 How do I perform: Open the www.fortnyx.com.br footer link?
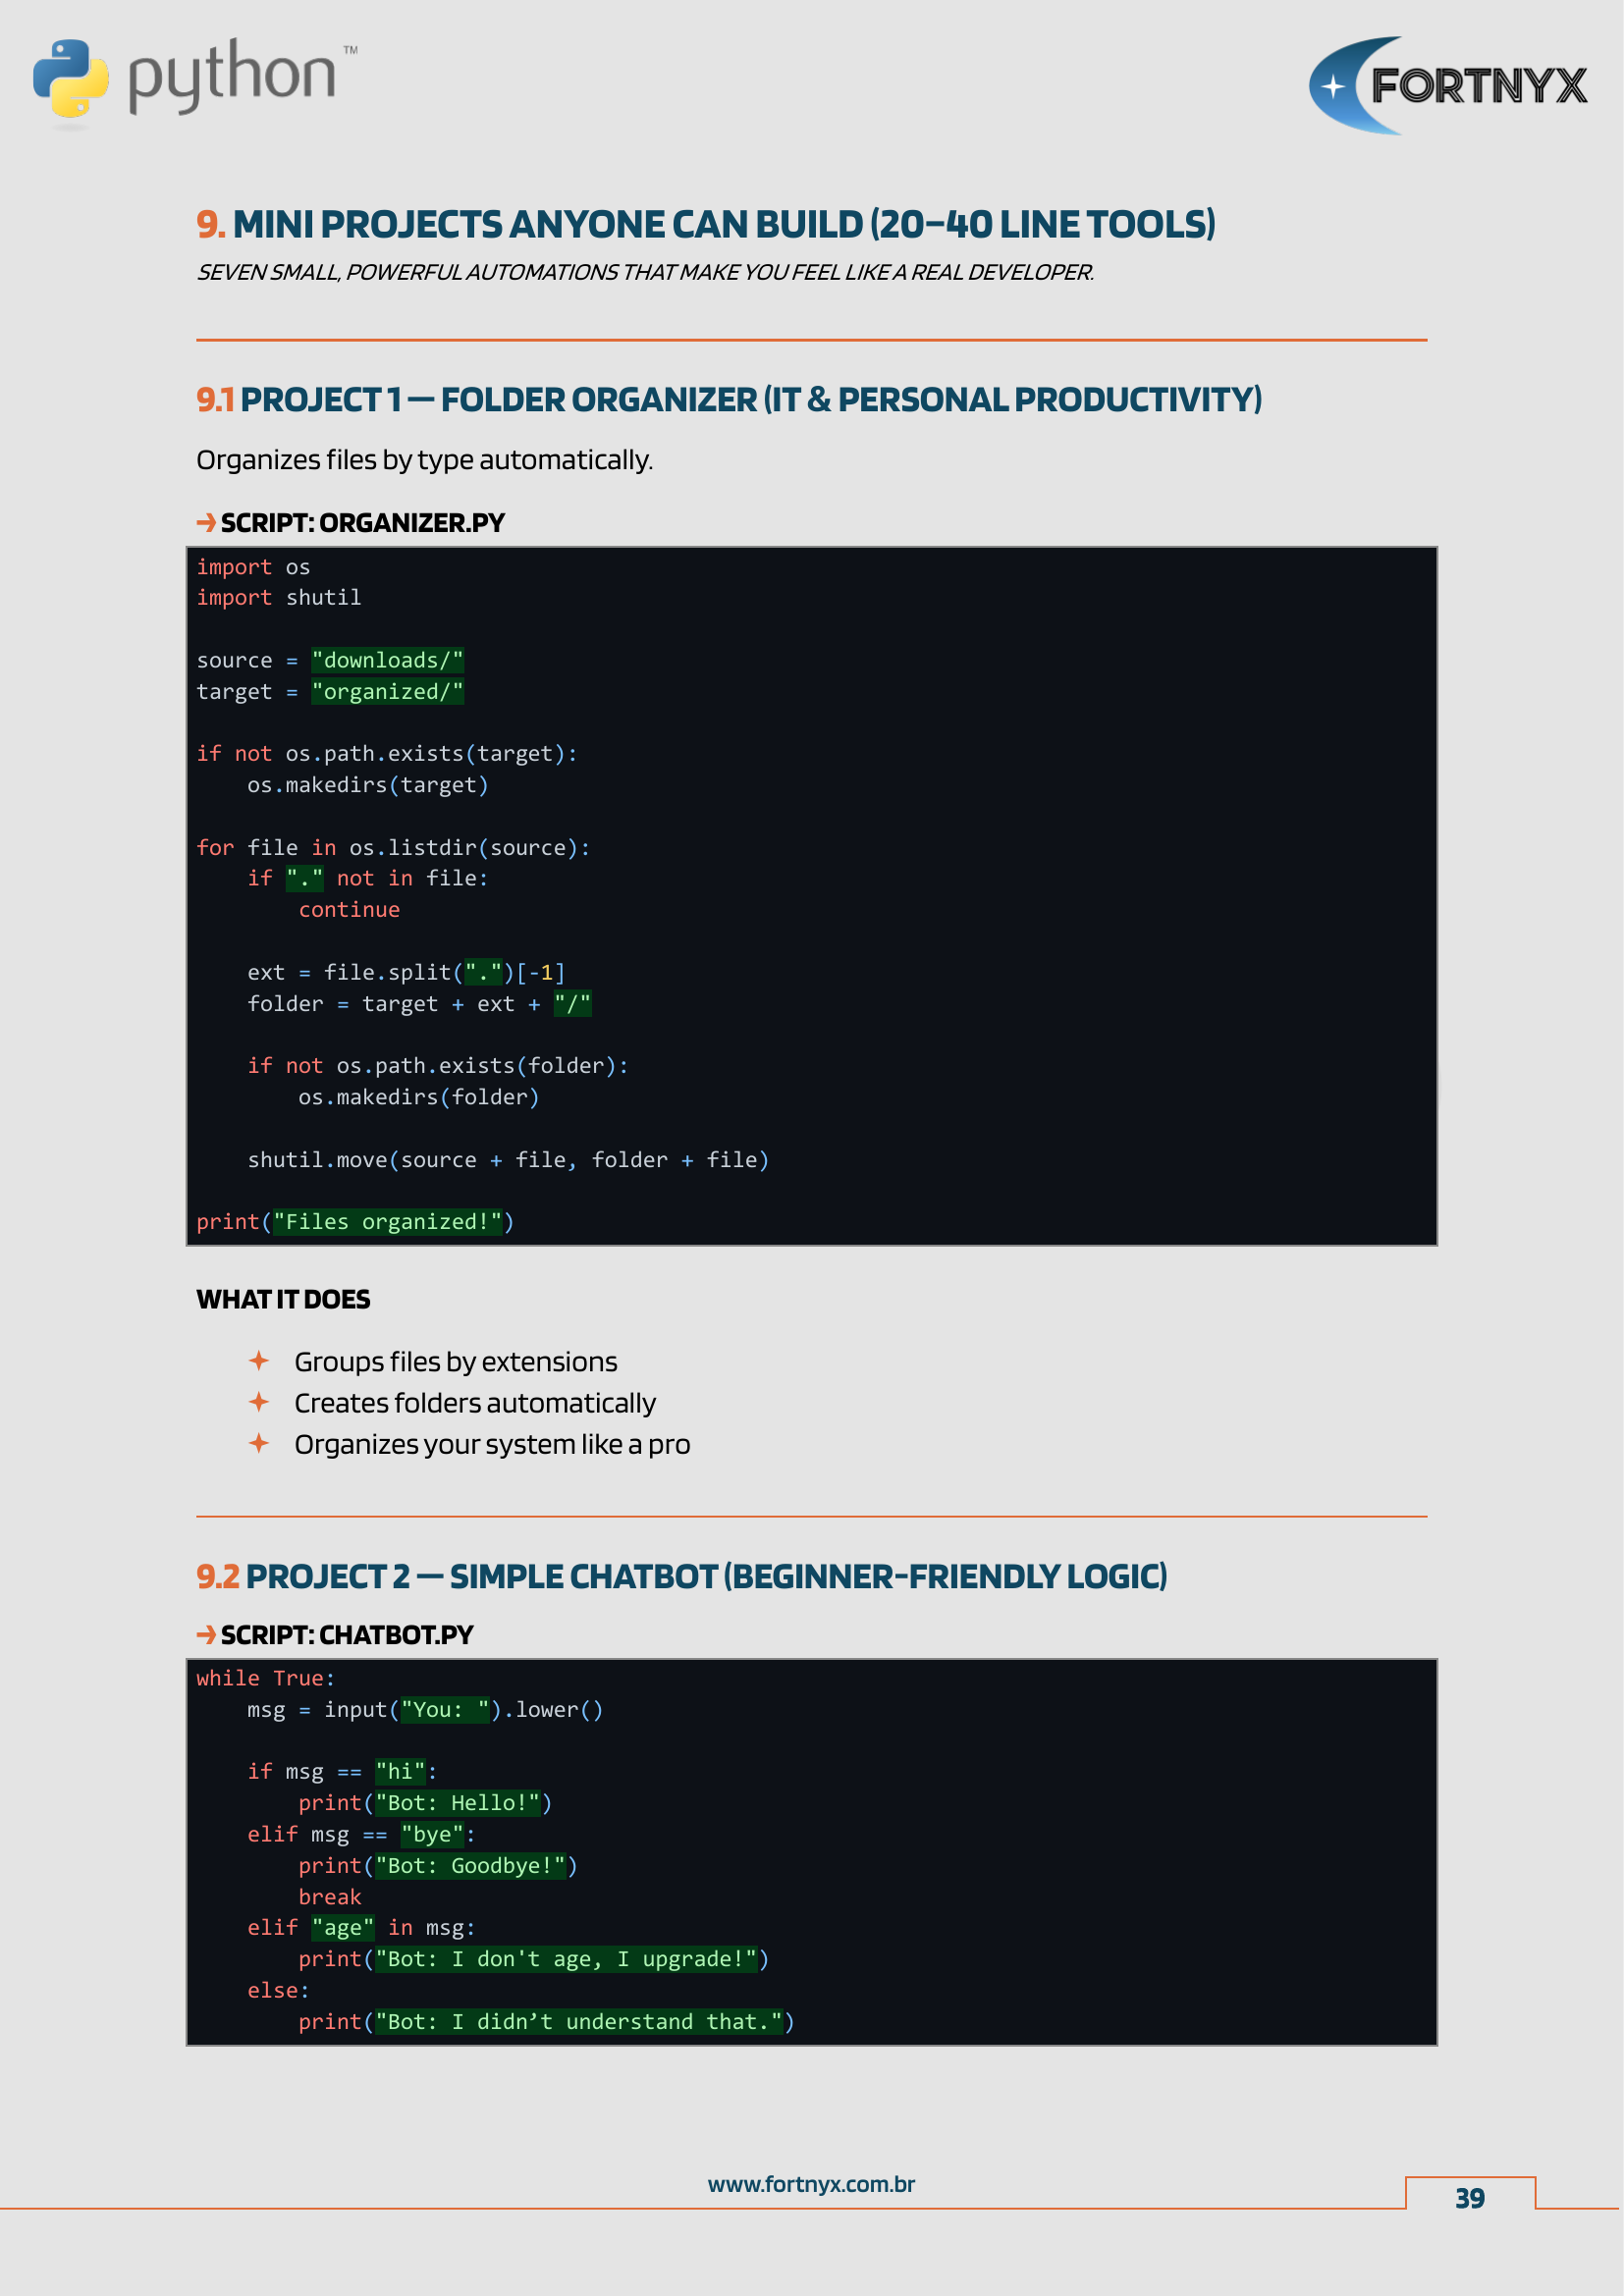811,2184
